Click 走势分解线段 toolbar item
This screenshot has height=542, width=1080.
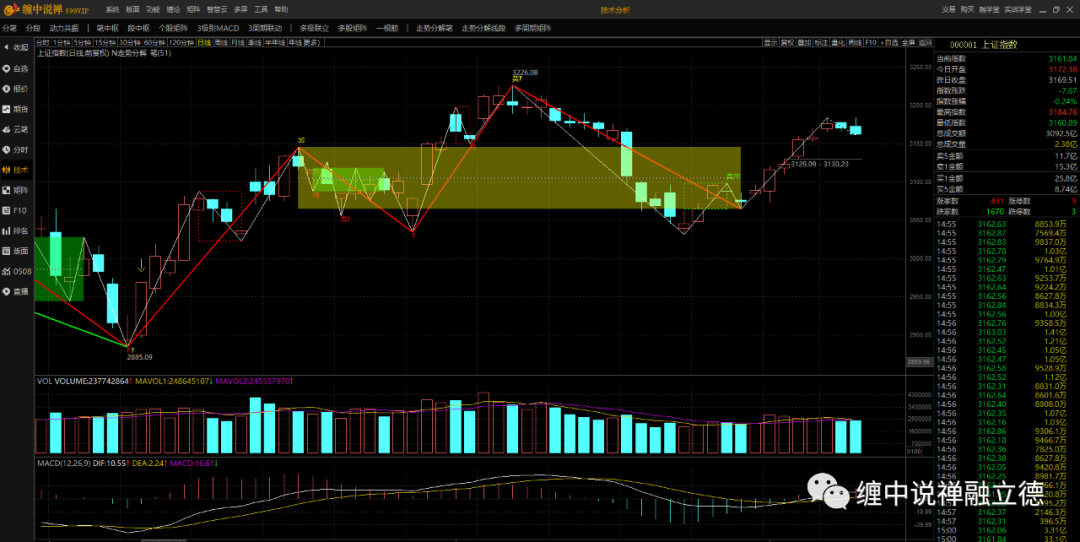(x=484, y=28)
